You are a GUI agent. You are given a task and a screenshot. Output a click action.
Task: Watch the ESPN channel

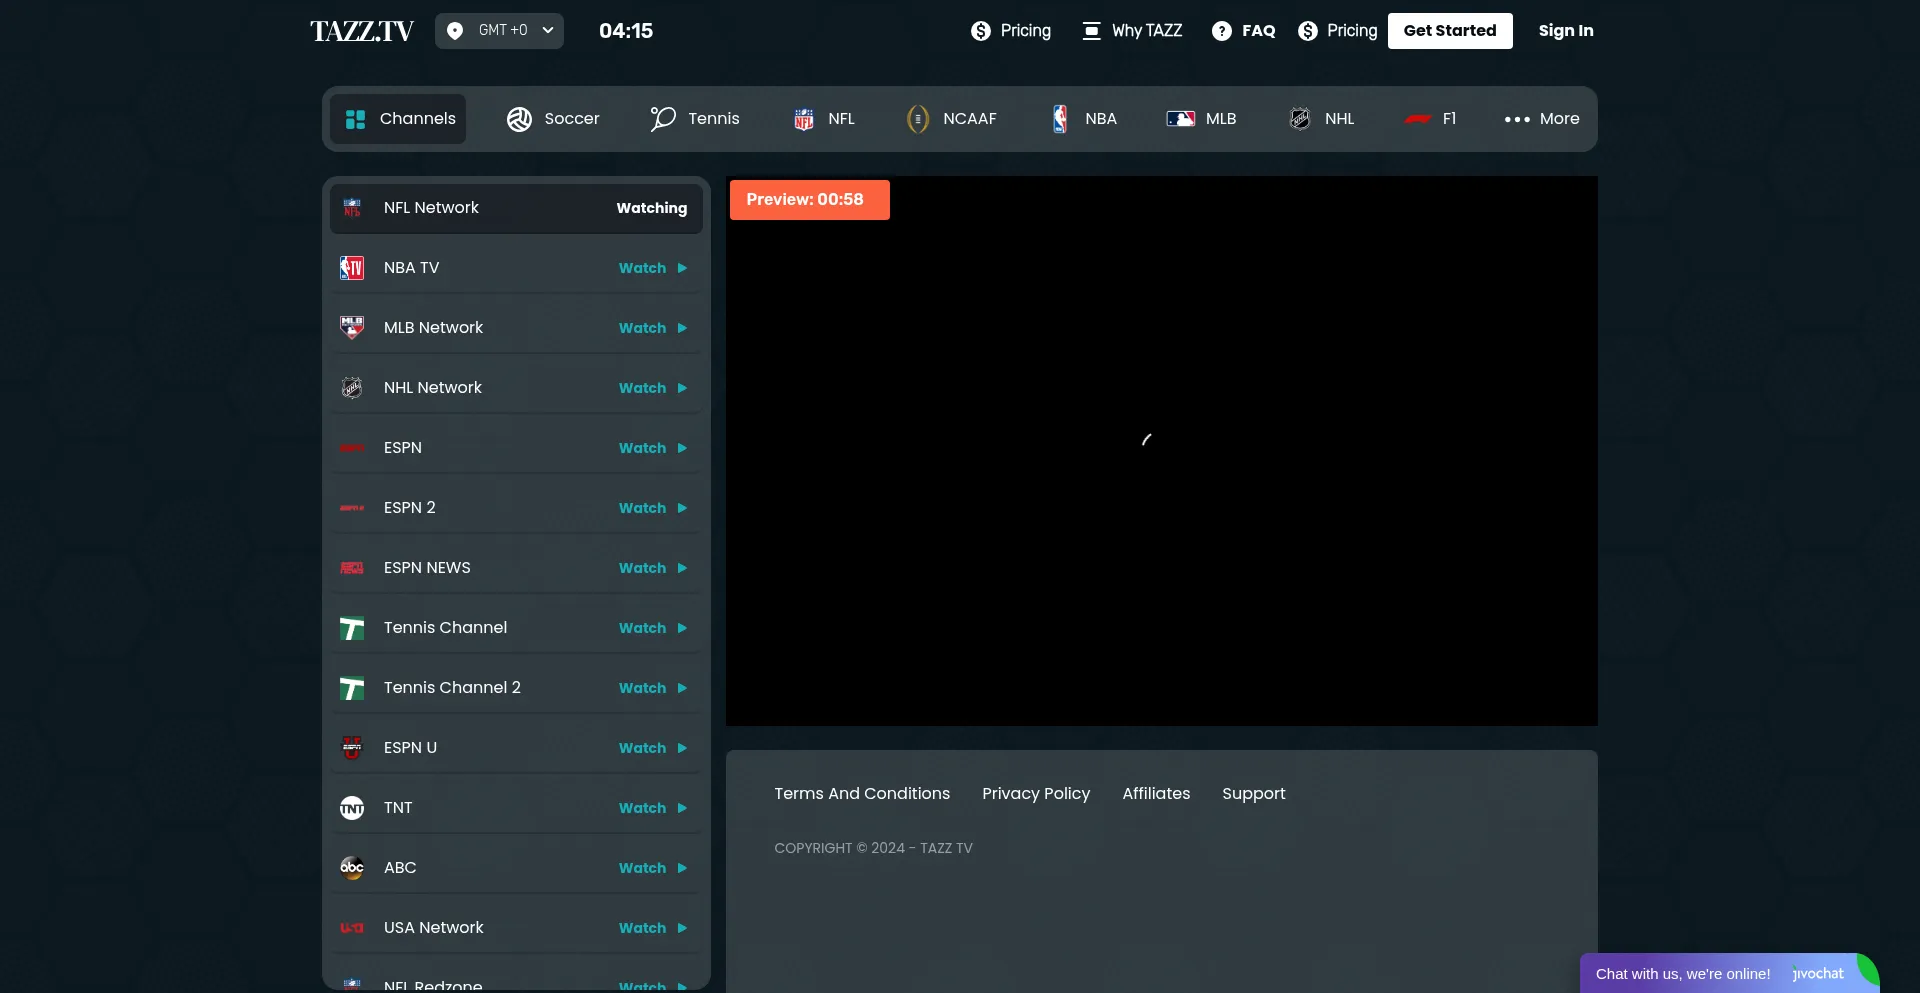[x=653, y=448]
